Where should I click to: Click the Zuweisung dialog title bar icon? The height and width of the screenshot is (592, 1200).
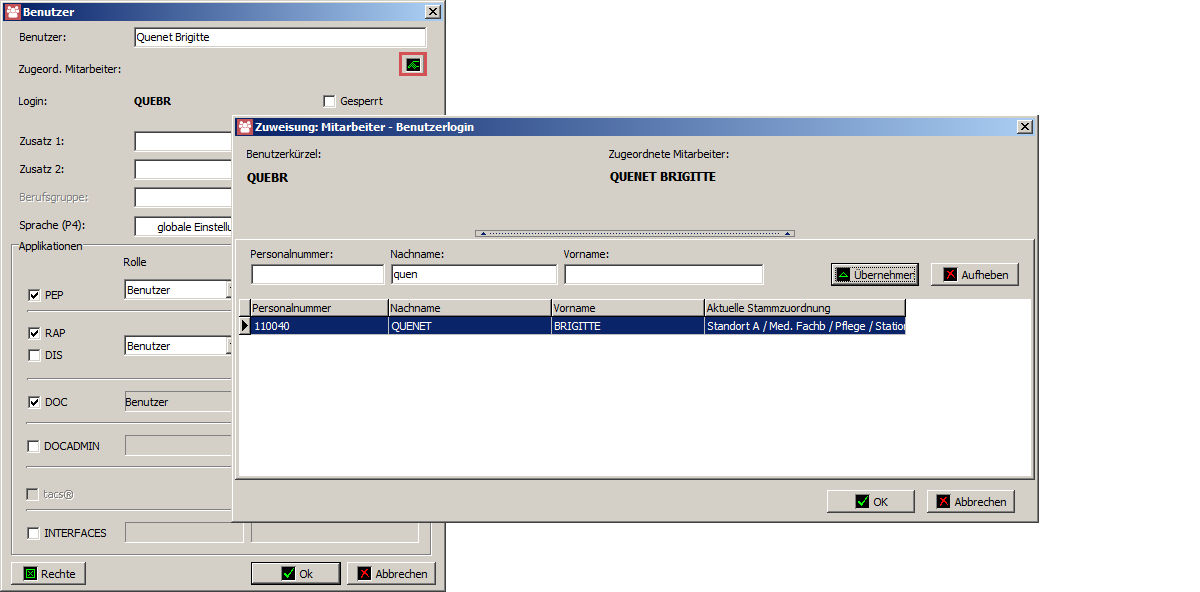pyautogui.click(x=244, y=127)
